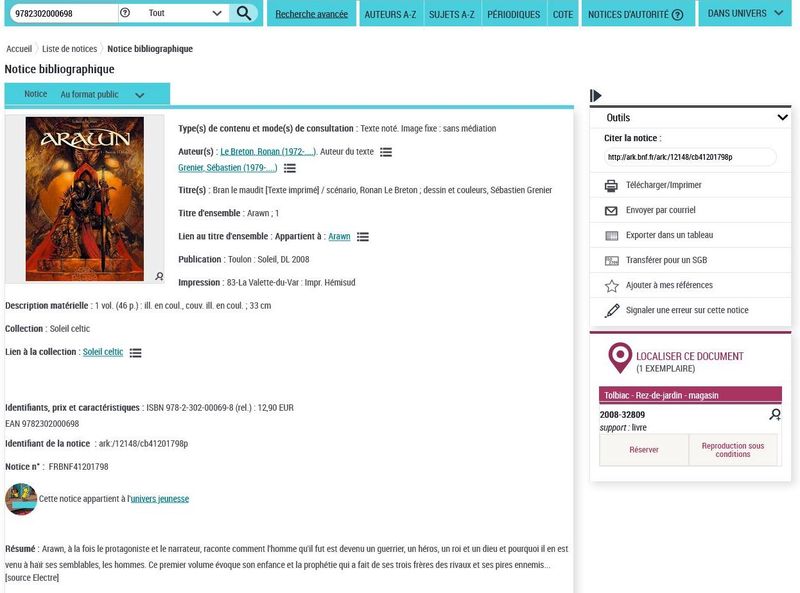Click the magnifier icon beside call number 2008-32809

click(x=774, y=414)
